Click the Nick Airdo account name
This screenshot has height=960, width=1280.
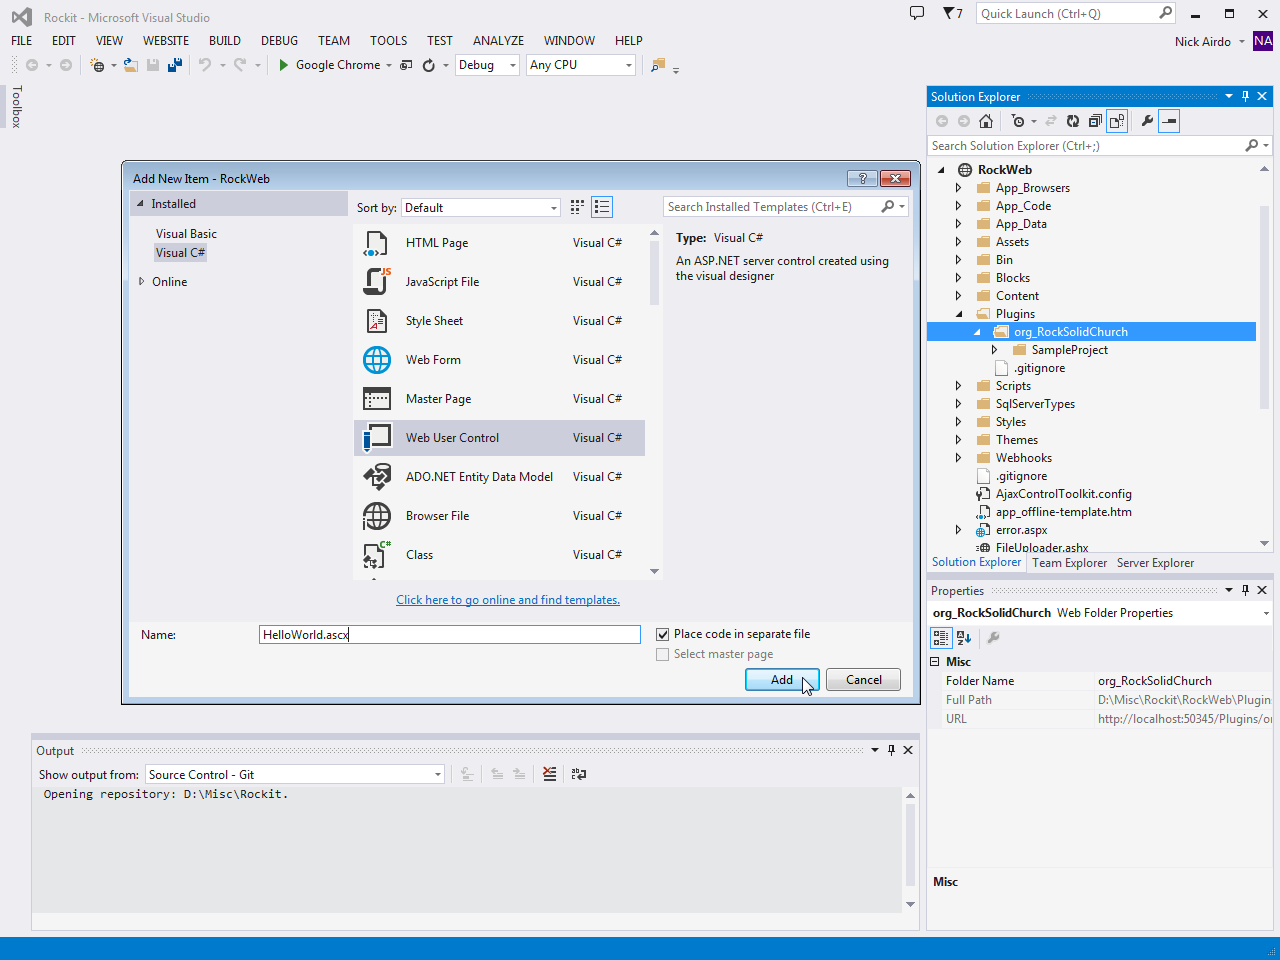1202,42
